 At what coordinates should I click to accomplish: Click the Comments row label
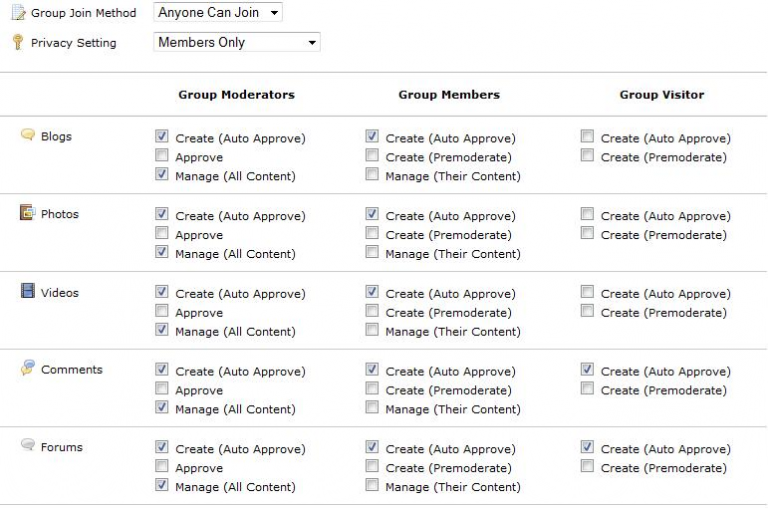72,369
